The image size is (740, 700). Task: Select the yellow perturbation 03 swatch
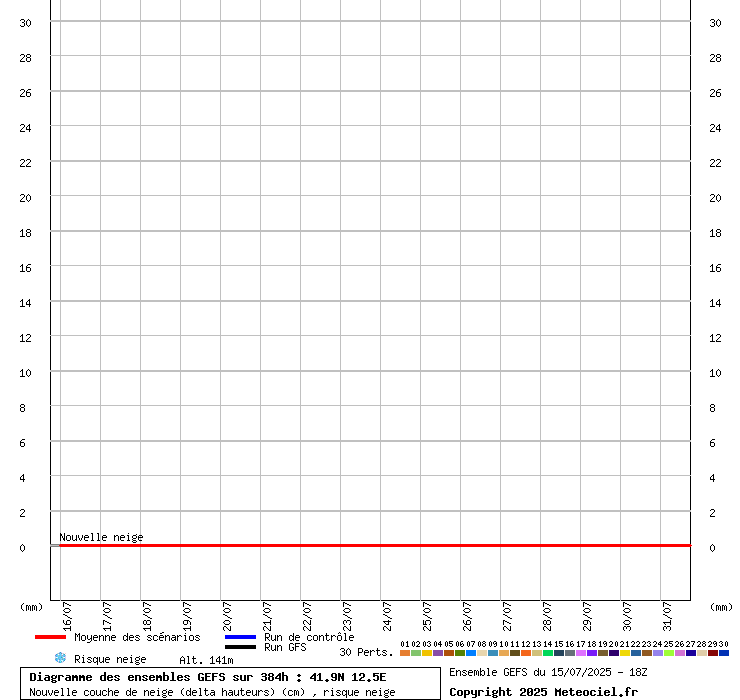coord(427,653)
